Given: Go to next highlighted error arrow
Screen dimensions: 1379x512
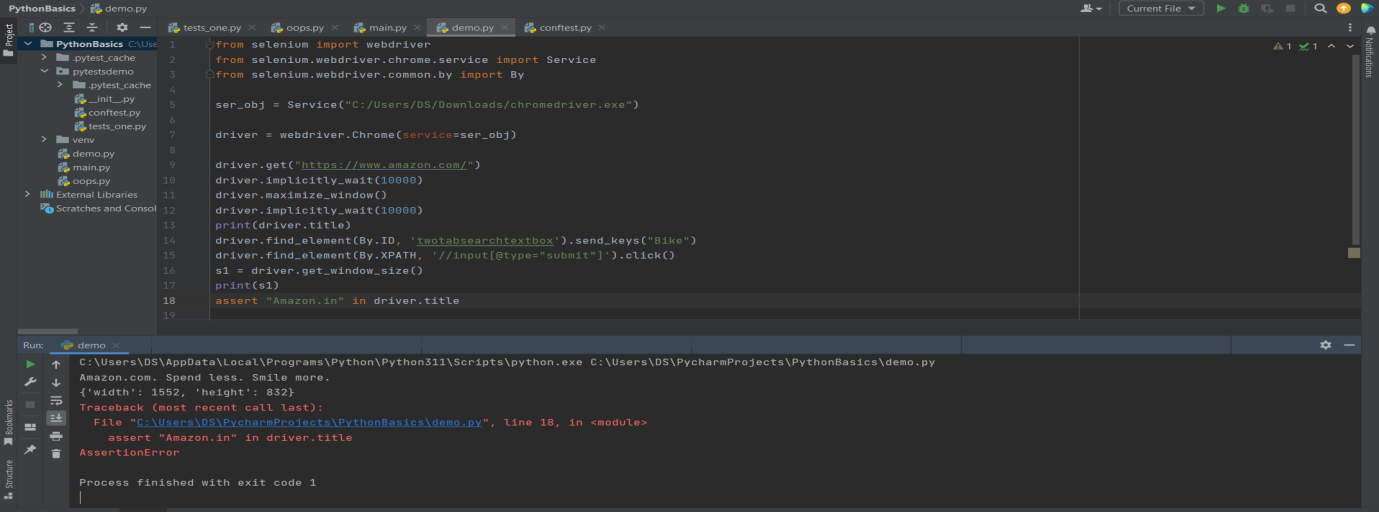Looking at the screenshot, I should [1350, 46].
